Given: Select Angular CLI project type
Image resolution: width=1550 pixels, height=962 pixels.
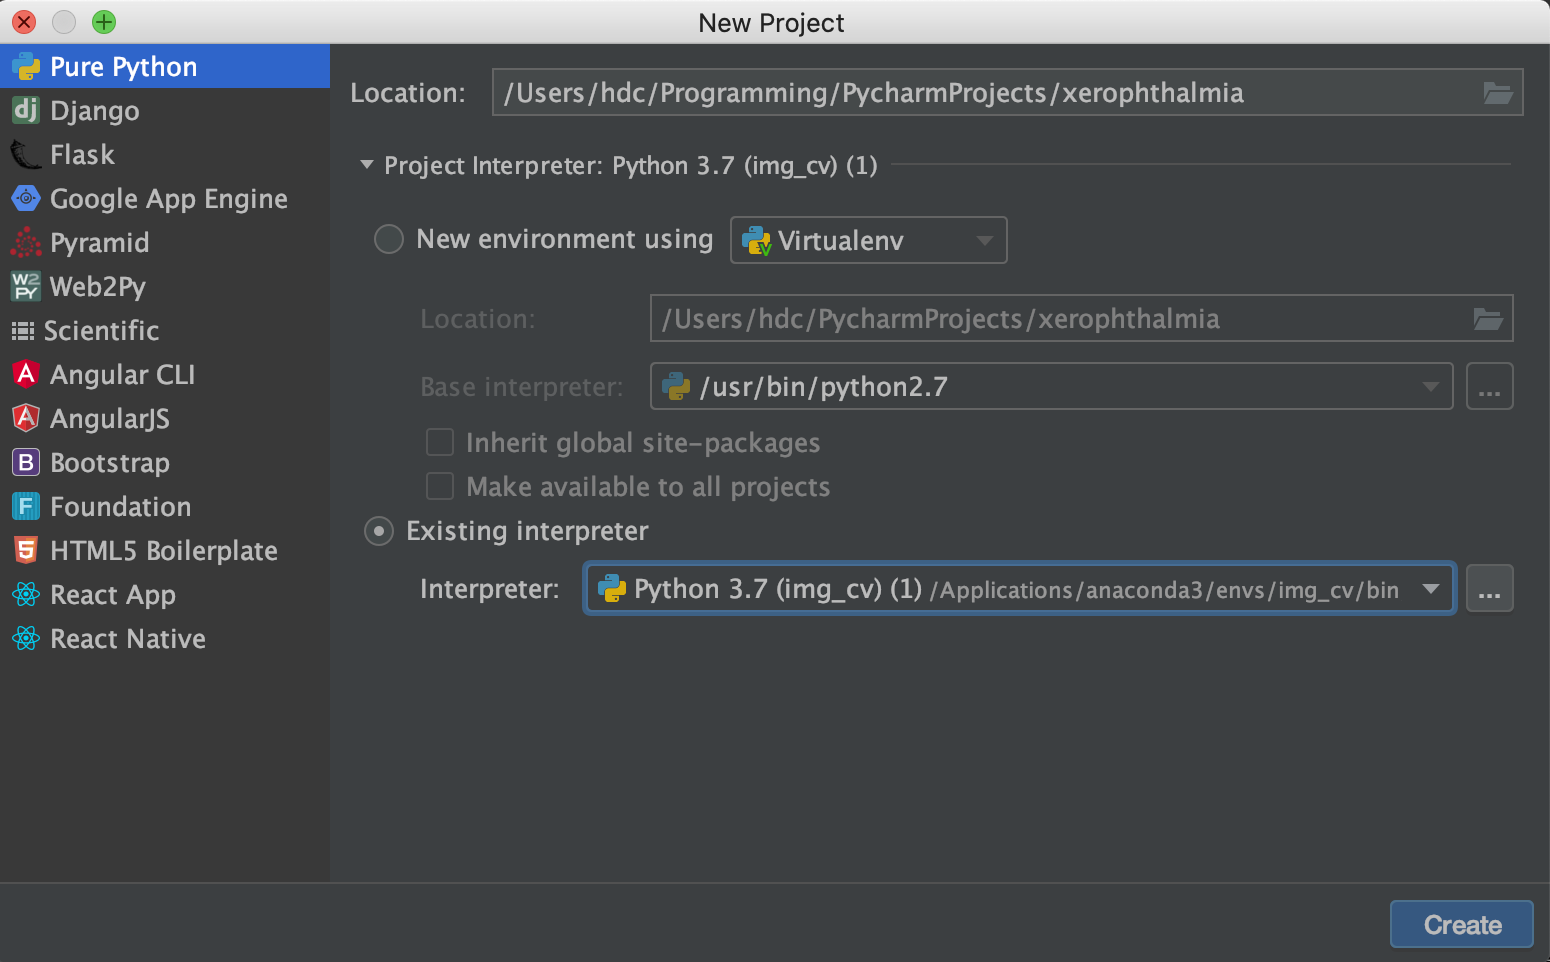Looking at the screenshot, I should 165,374.
